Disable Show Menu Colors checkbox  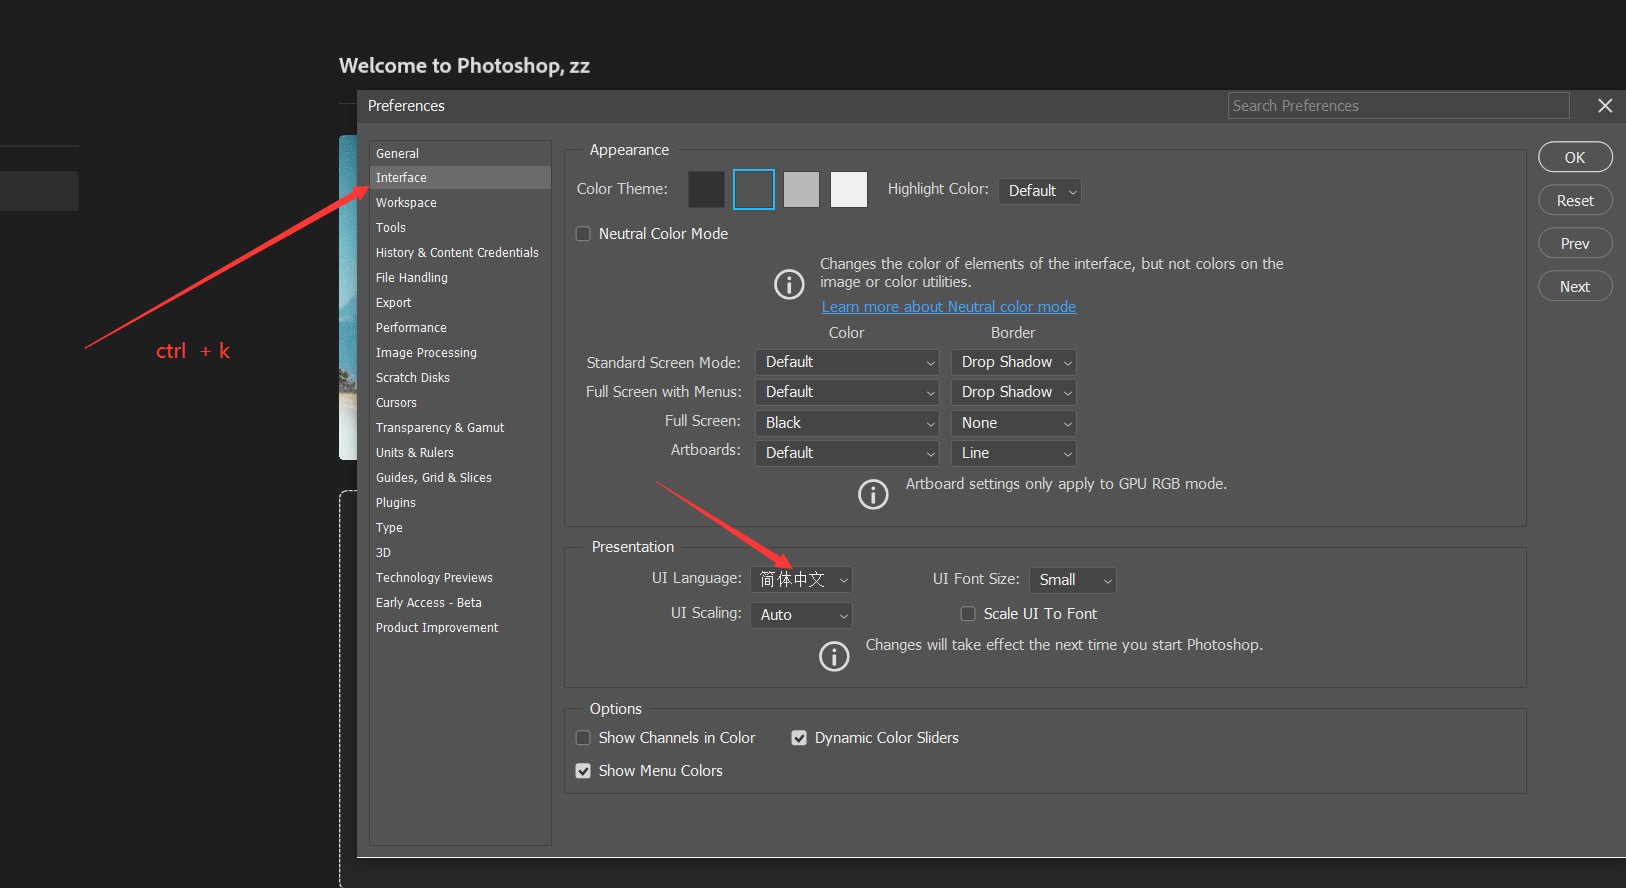coord(583,771)
